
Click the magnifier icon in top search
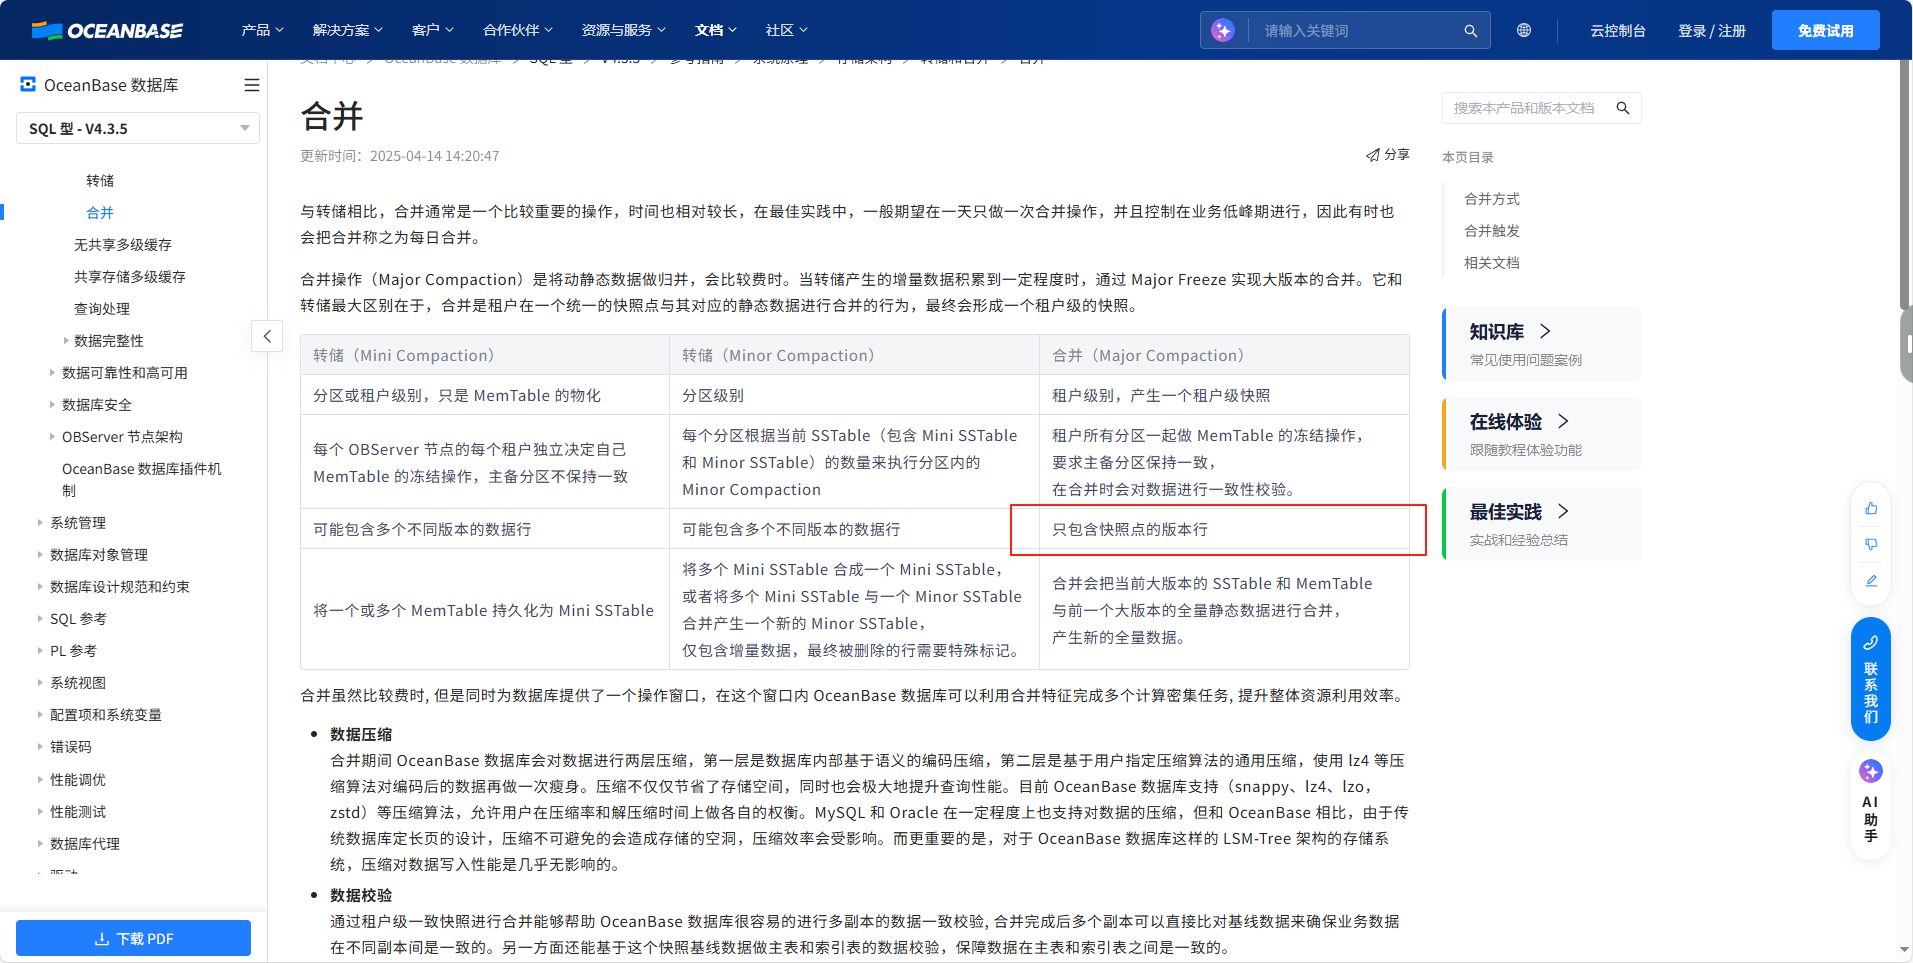pyautogui.click(x=1470, y=30)
